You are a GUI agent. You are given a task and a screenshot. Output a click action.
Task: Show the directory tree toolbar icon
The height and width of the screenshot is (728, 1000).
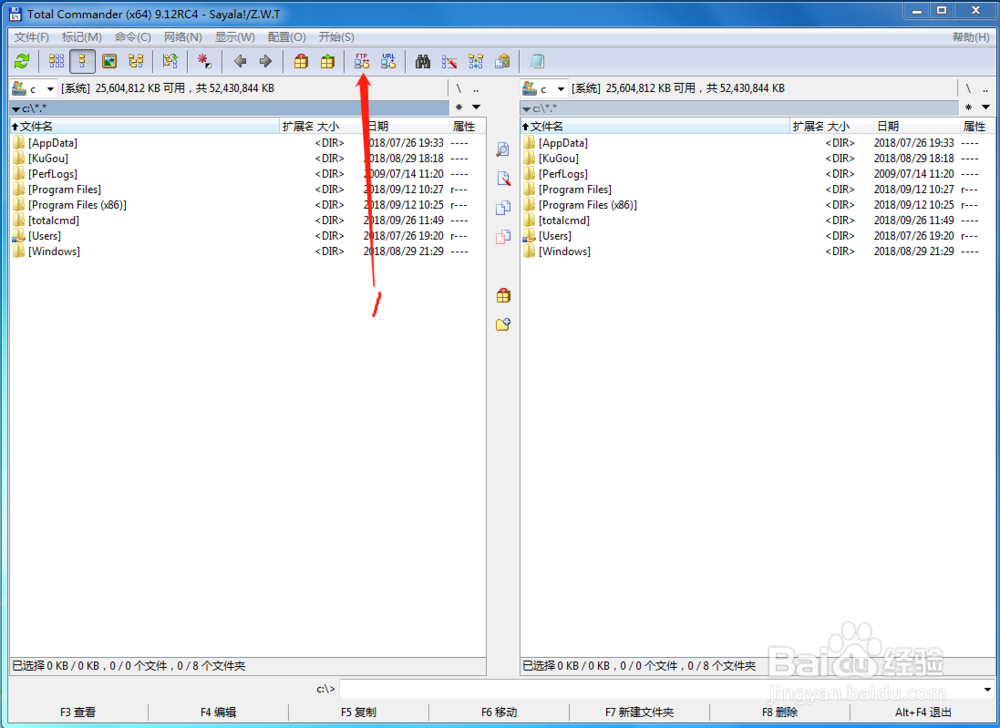(136, 61)
